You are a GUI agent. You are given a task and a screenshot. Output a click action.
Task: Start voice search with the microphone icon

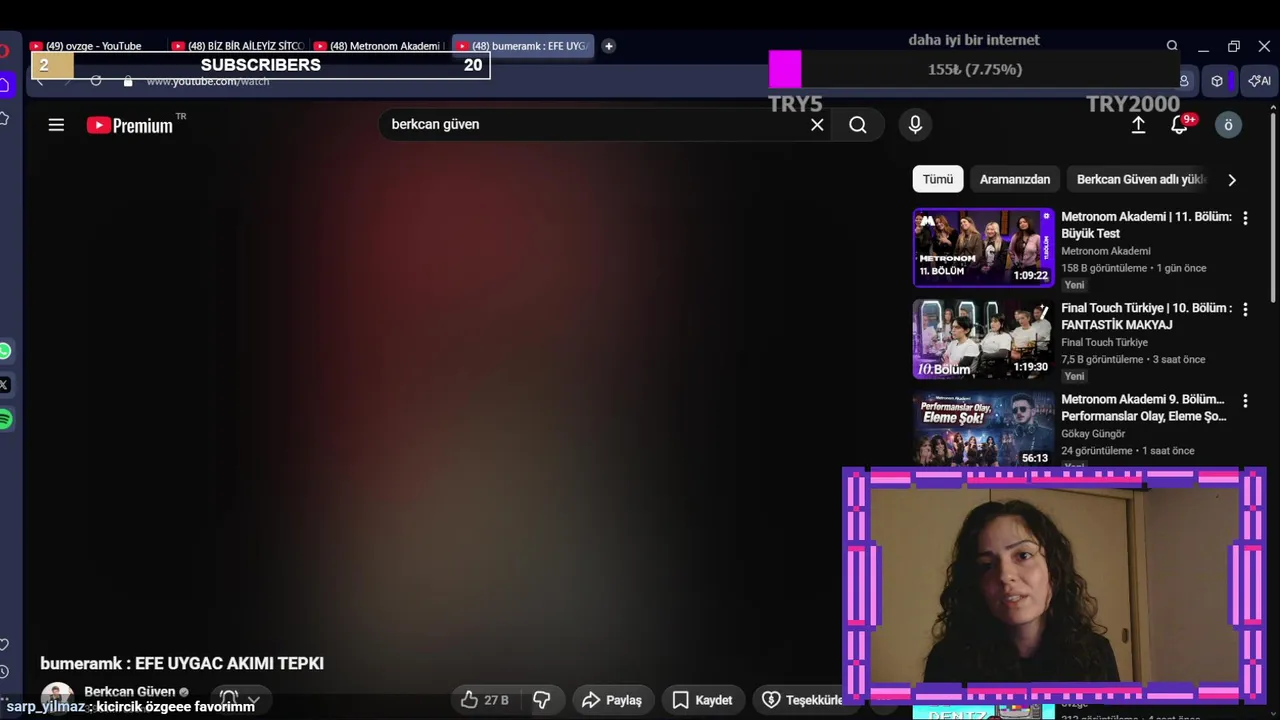tap(914, 124)
